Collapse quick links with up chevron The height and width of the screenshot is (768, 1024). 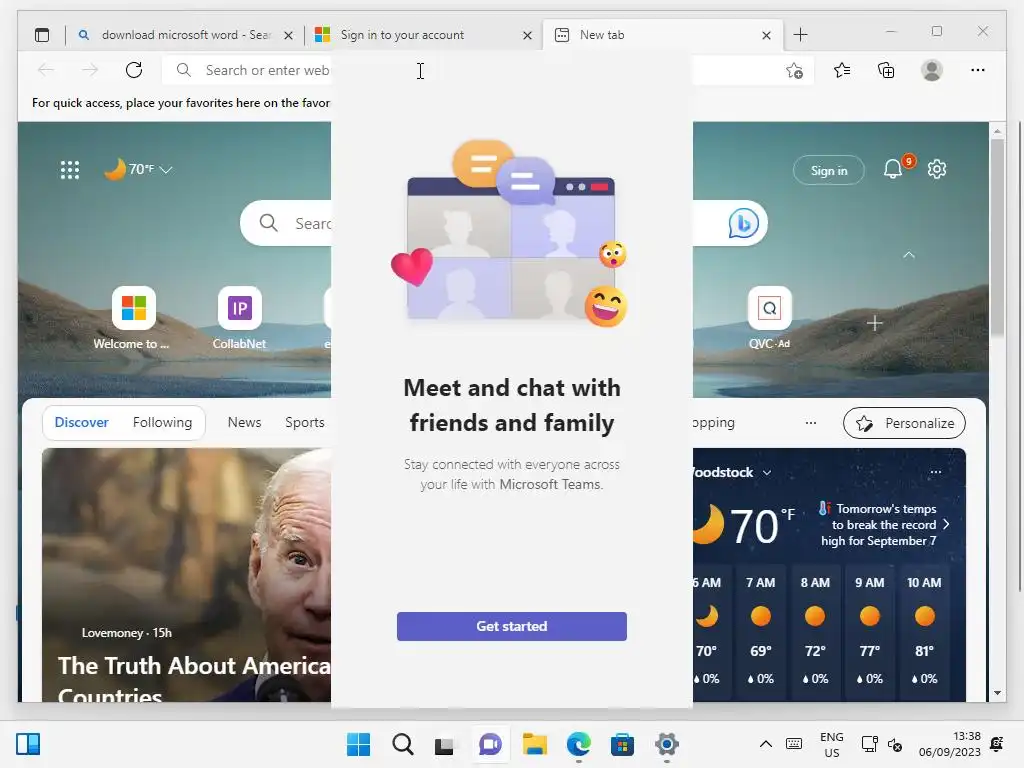908,255
